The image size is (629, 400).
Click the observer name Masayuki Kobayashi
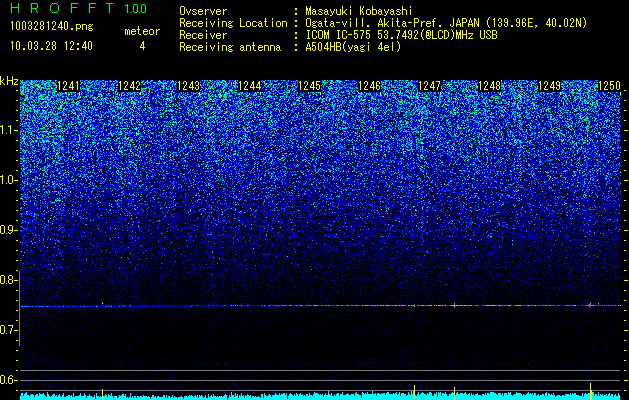click(x=359, y=11)
